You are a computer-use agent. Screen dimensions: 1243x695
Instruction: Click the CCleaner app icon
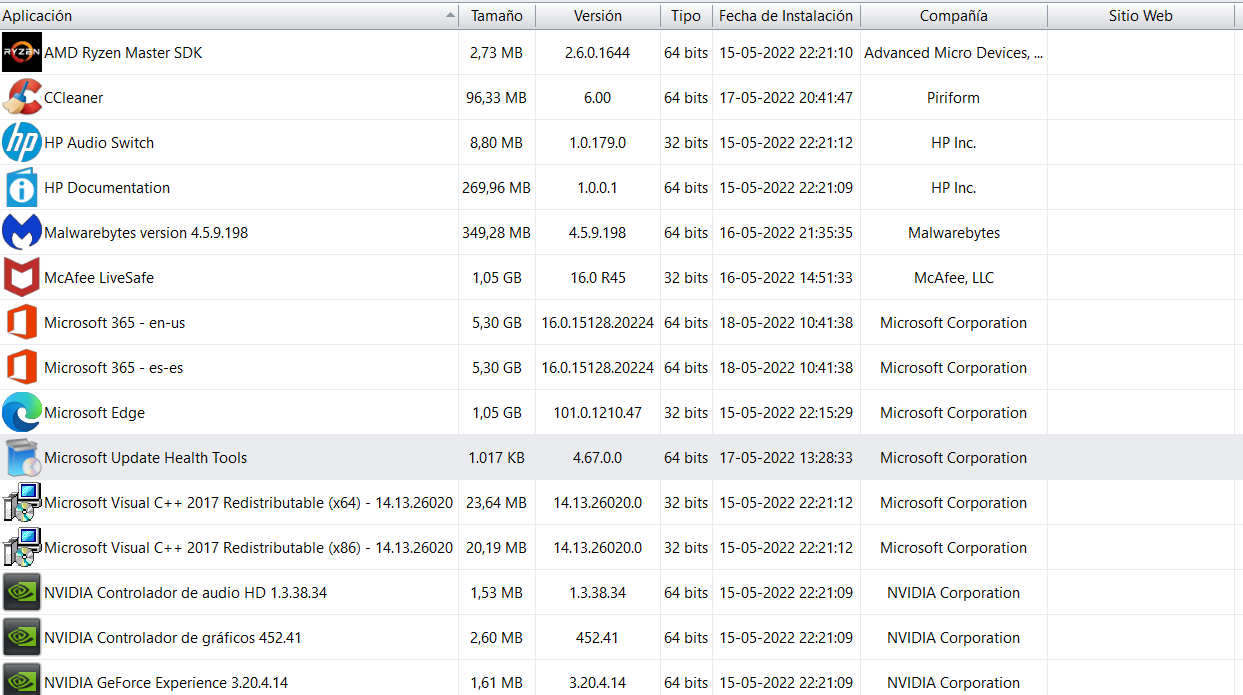pyautogui.click(x=22, y=97)
